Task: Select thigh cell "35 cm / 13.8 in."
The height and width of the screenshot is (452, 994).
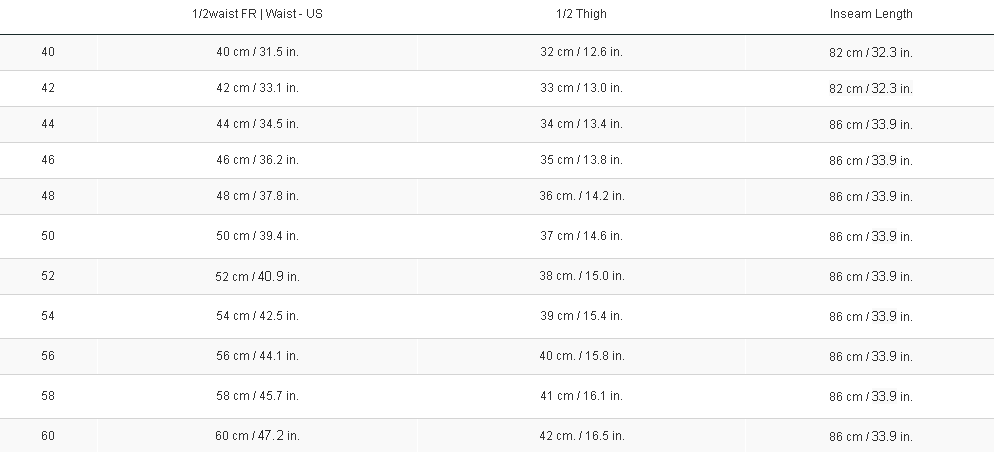Action: click(581, 160)
